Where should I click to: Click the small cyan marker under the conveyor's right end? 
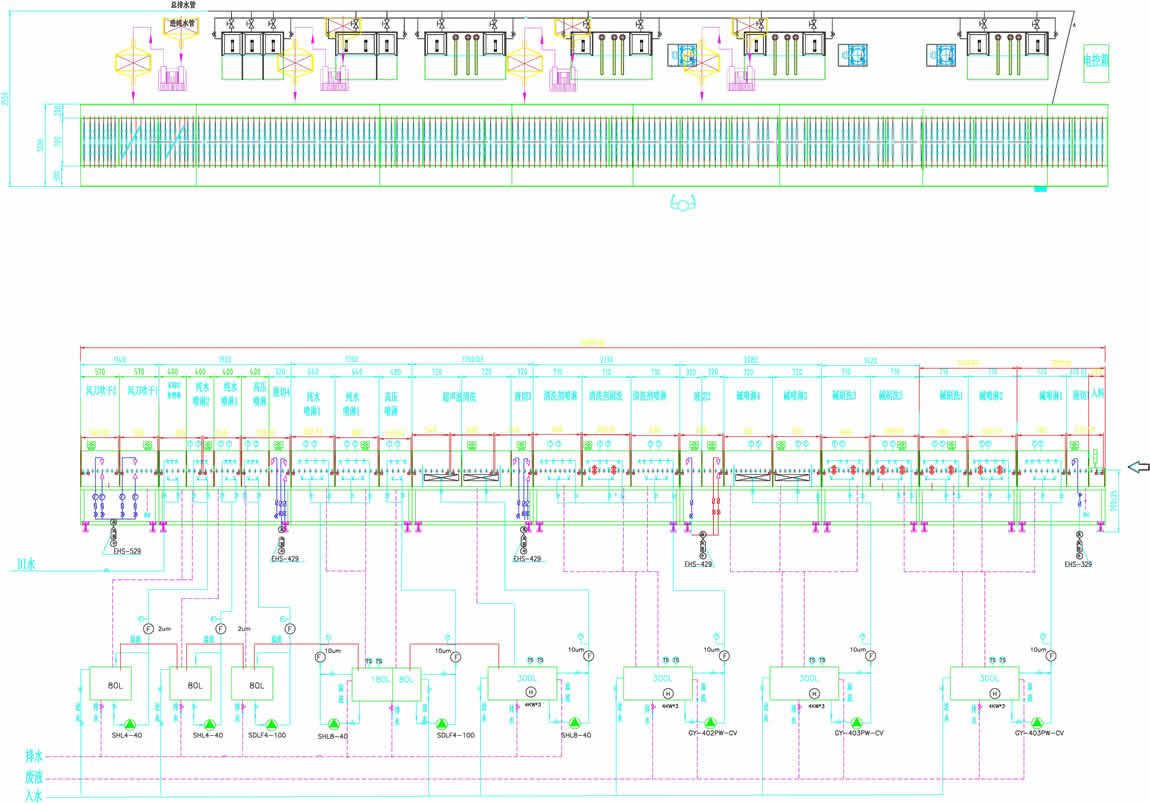(x=1040, y=188)
